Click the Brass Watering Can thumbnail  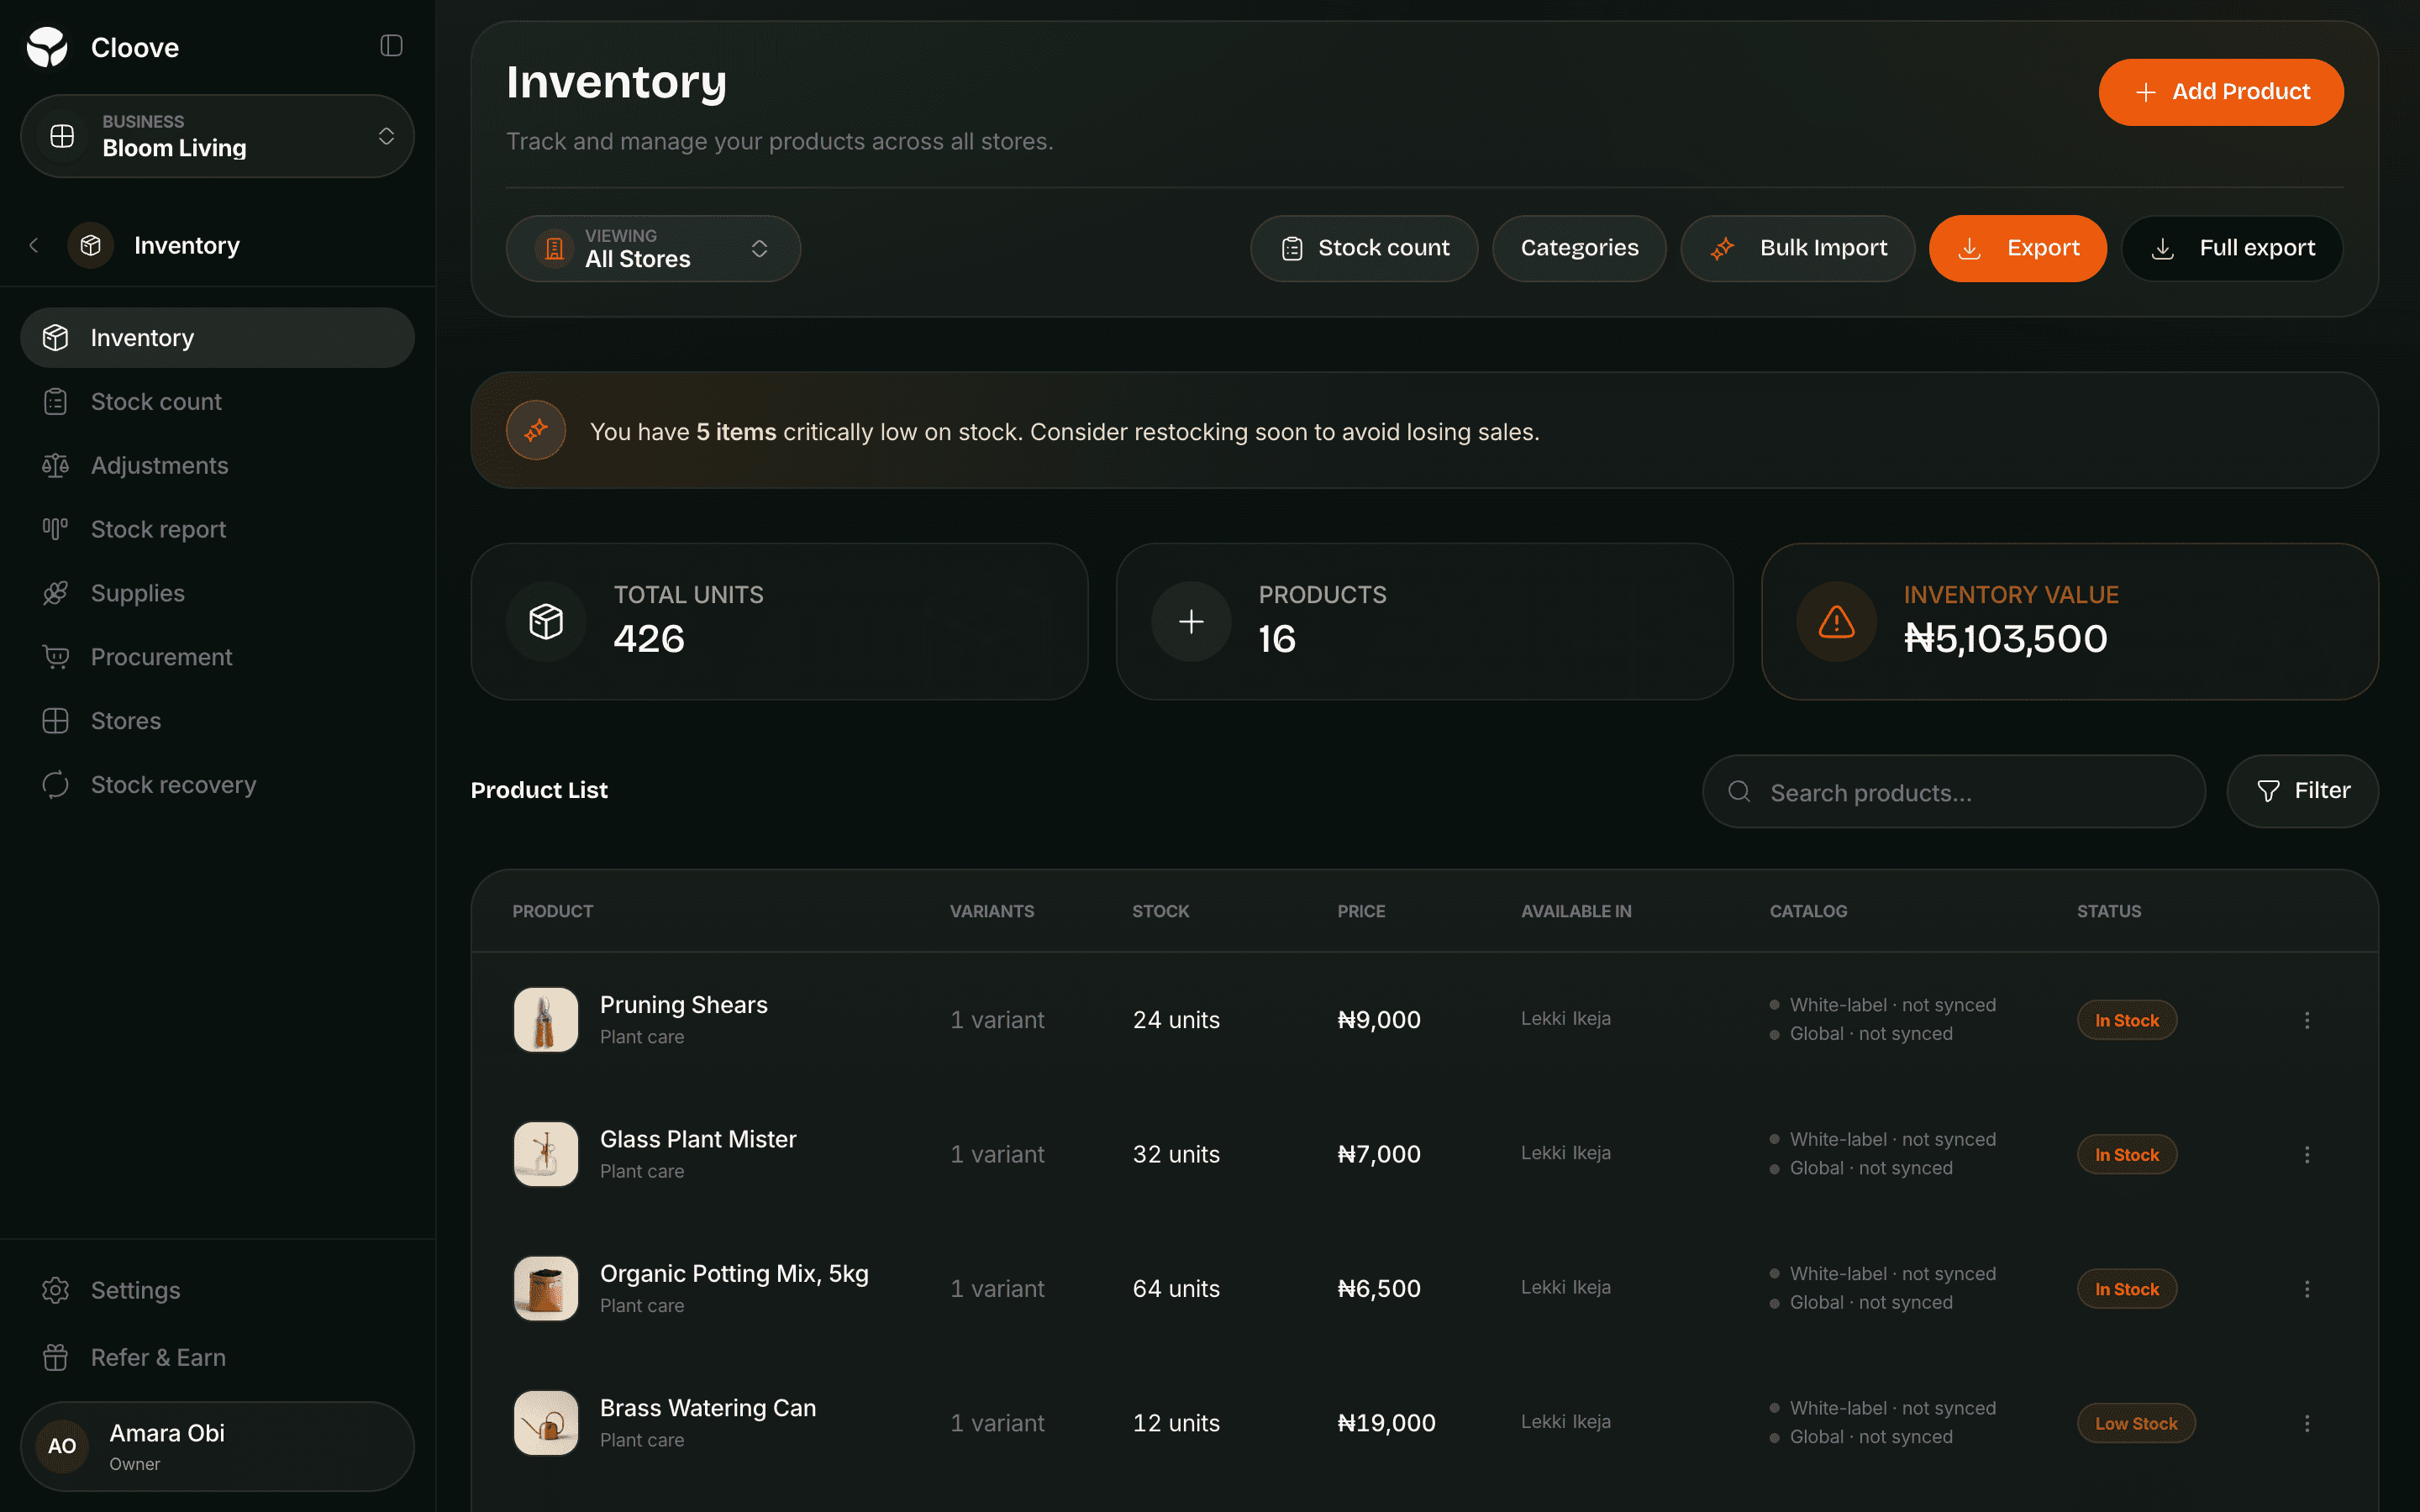pos(546,1423)
